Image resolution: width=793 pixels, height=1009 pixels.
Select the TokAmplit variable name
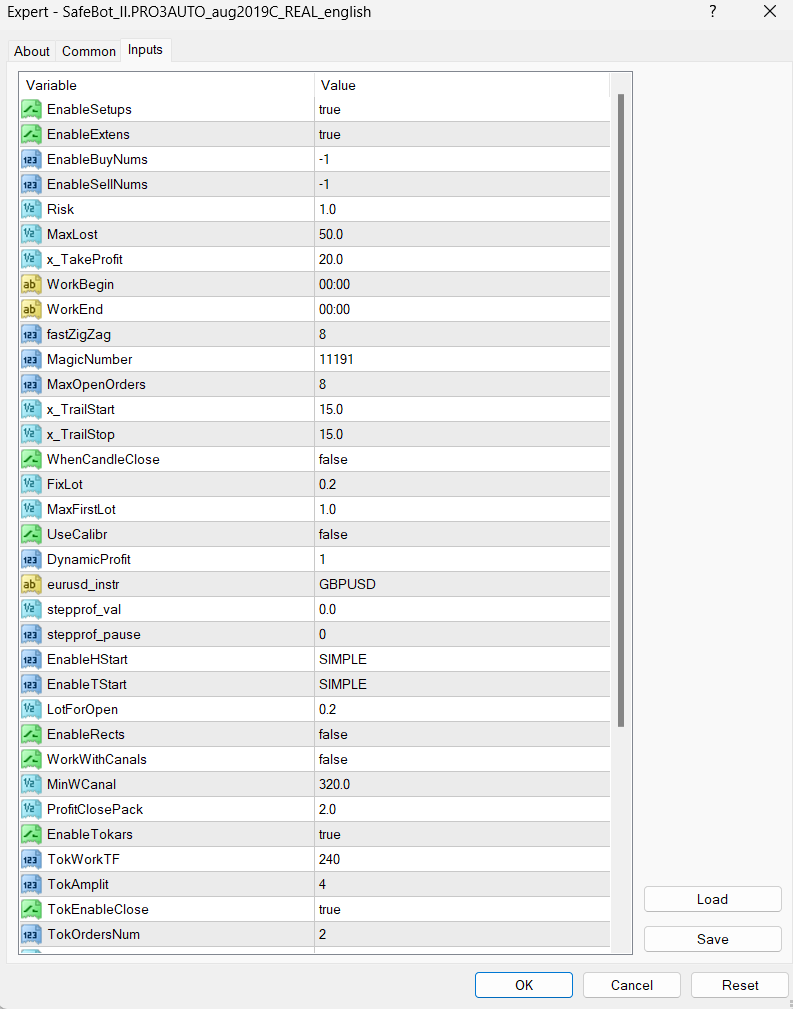[78, 884]
